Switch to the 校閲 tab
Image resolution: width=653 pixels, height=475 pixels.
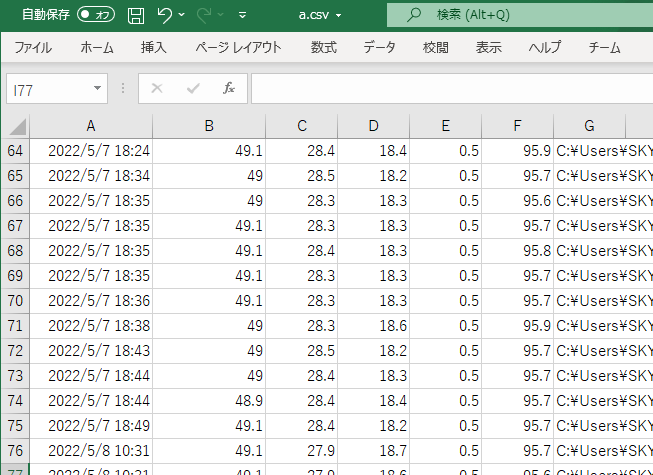click(x=436, y=47)
